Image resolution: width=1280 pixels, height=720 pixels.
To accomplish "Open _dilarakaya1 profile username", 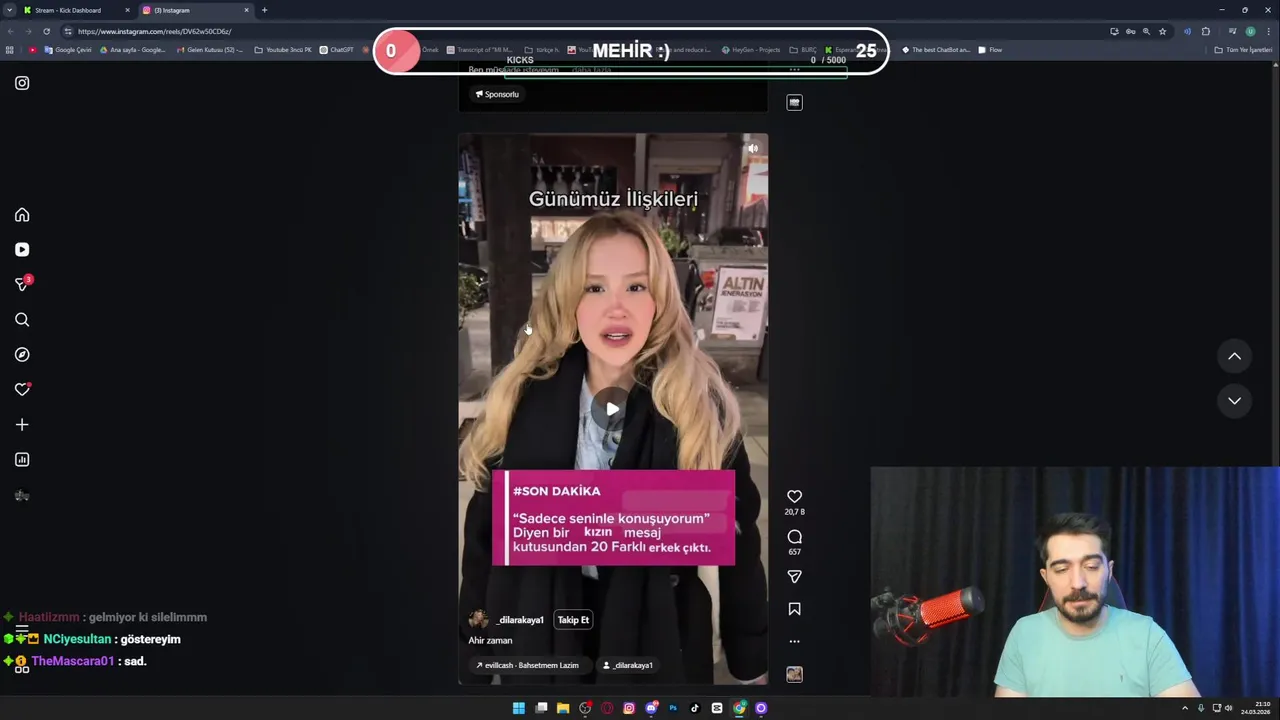I will 520,620.
